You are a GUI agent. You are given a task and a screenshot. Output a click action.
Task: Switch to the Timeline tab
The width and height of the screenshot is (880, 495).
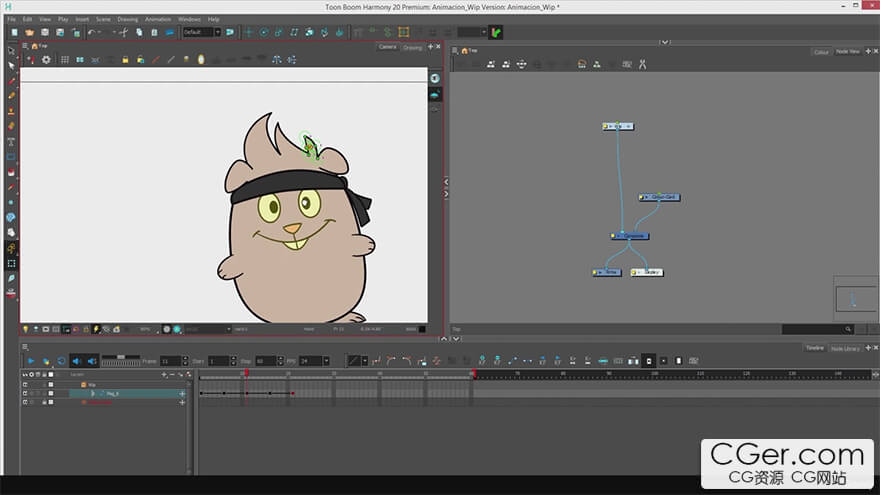(814, 348)
